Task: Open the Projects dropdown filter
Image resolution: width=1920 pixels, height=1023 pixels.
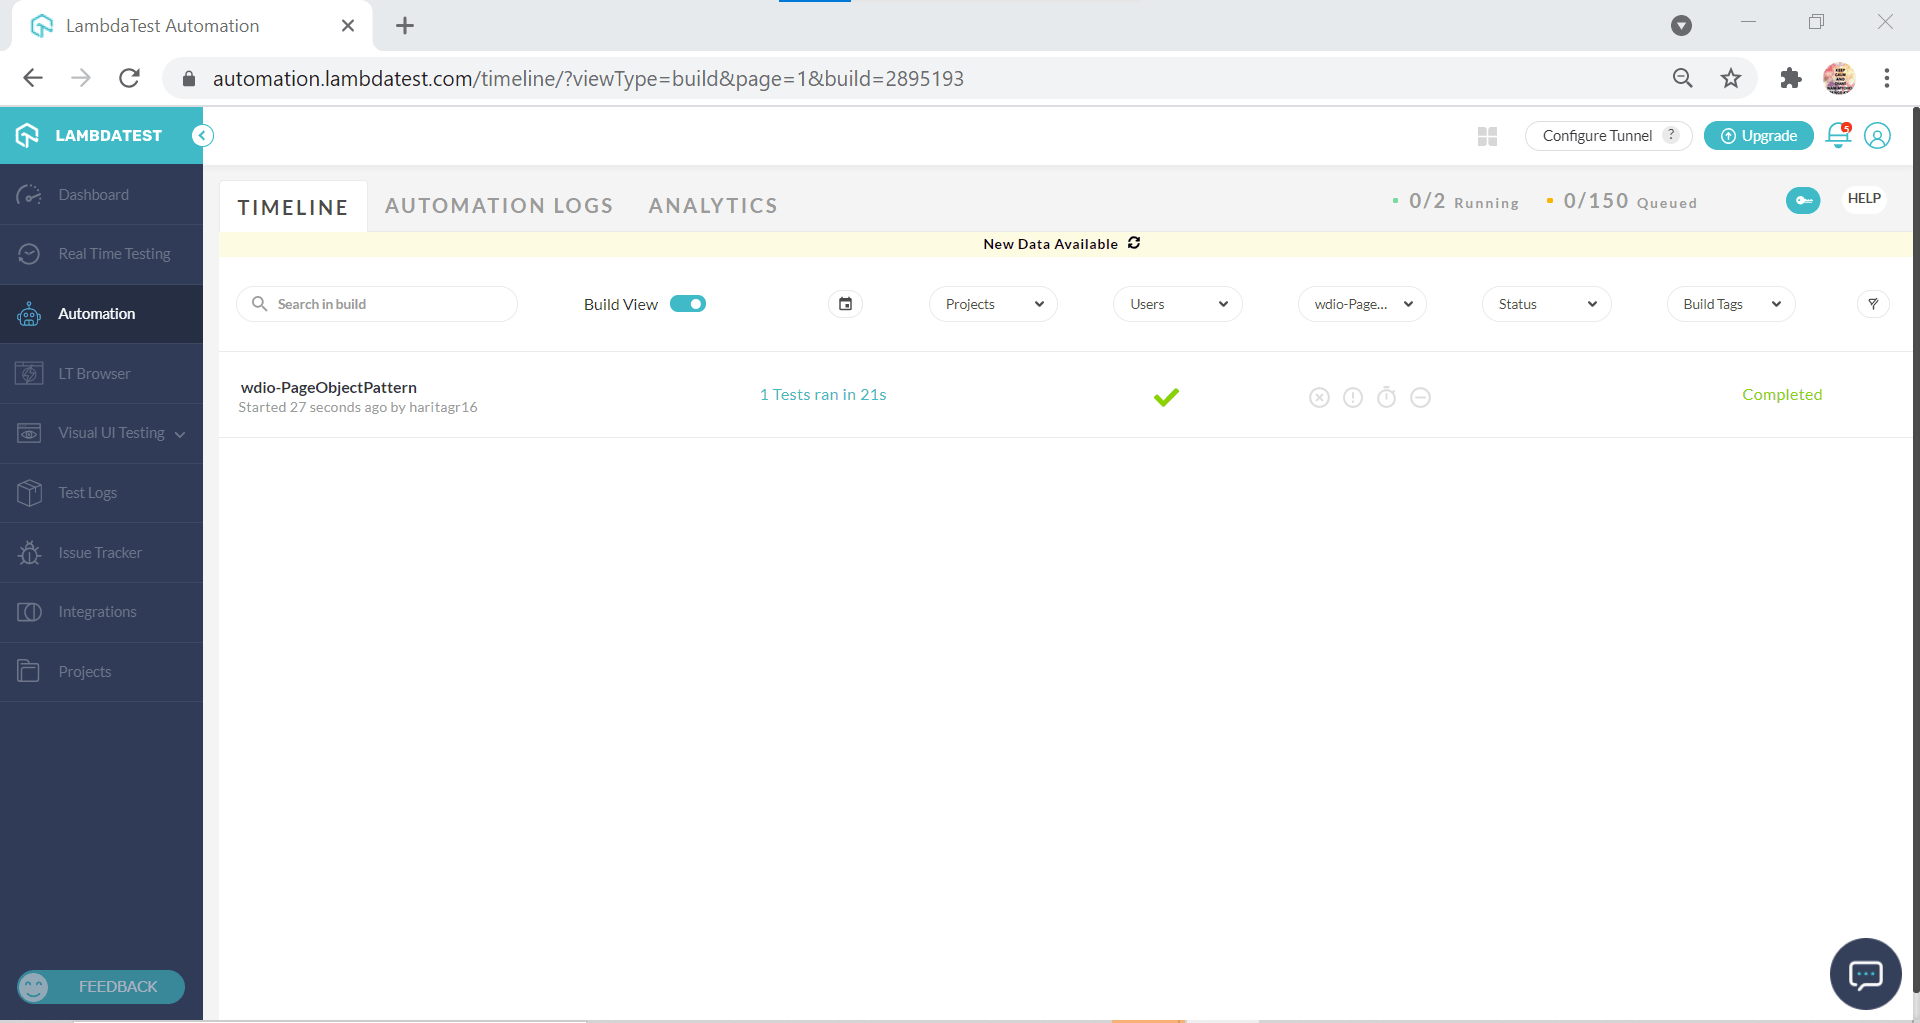Action: (992, 303)
